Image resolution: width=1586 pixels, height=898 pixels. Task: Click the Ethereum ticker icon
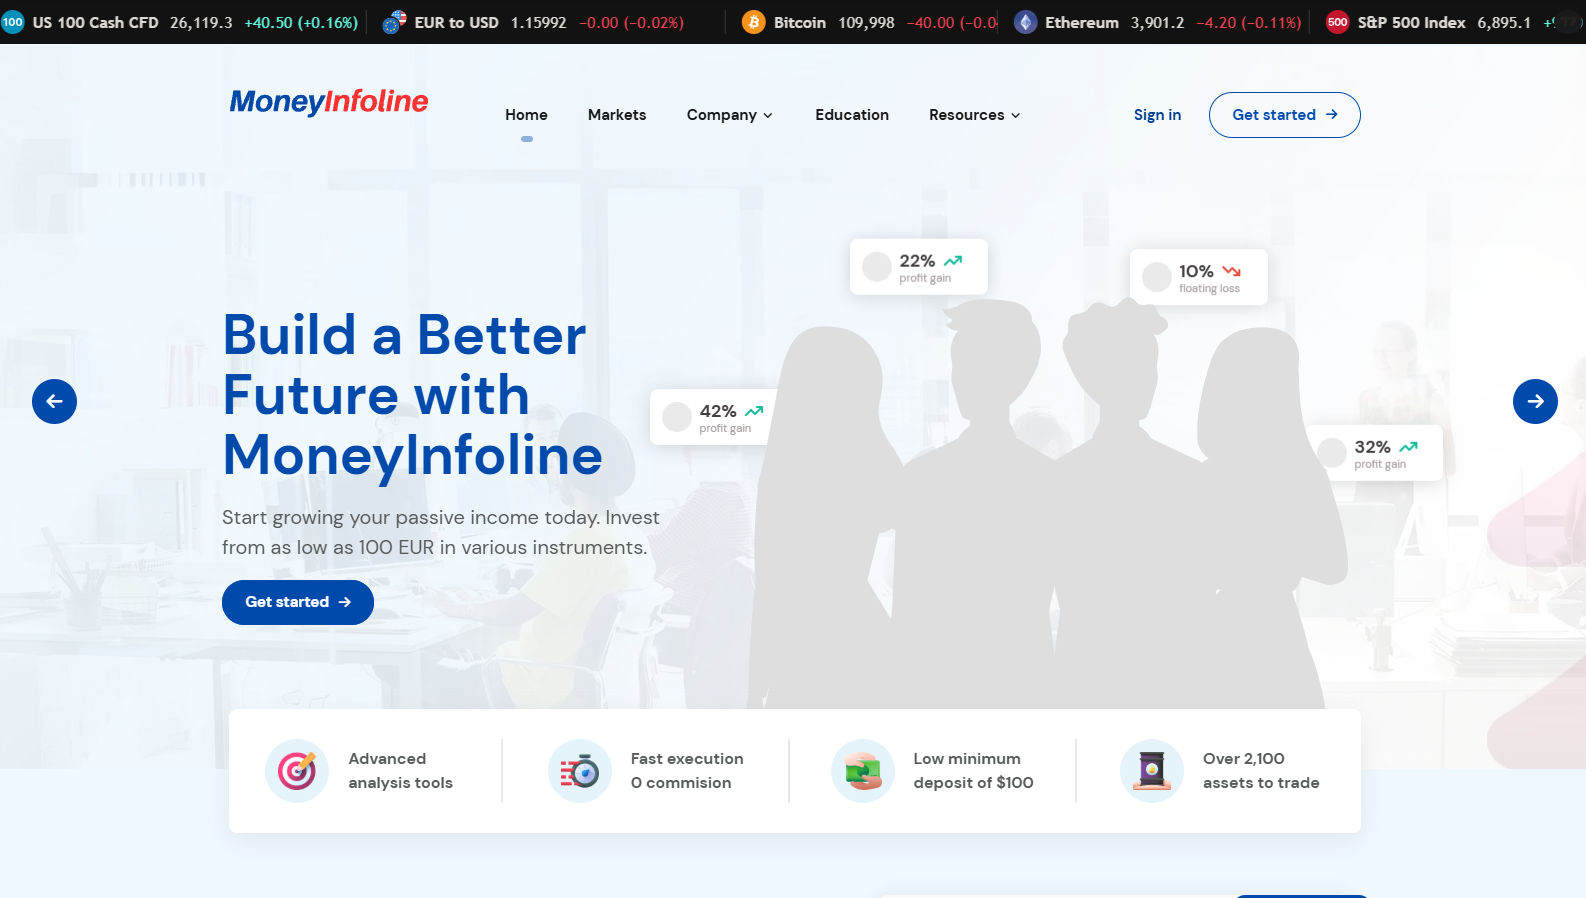click(x=1025, y=22)
